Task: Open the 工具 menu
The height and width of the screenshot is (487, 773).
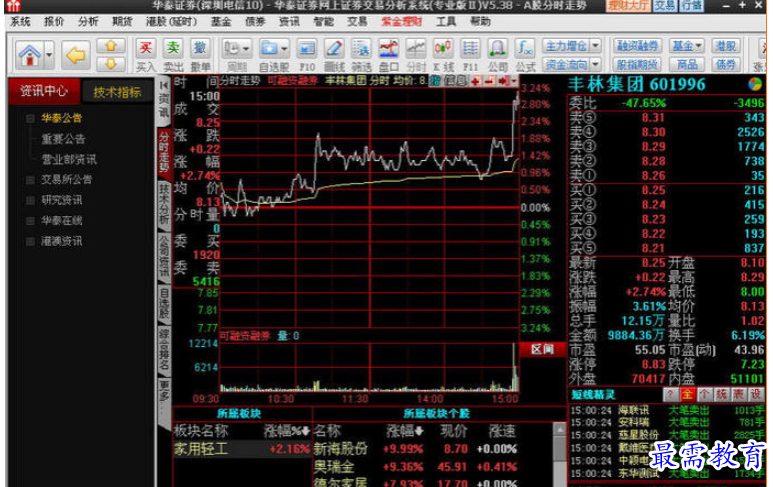Action: click(446, 22)
